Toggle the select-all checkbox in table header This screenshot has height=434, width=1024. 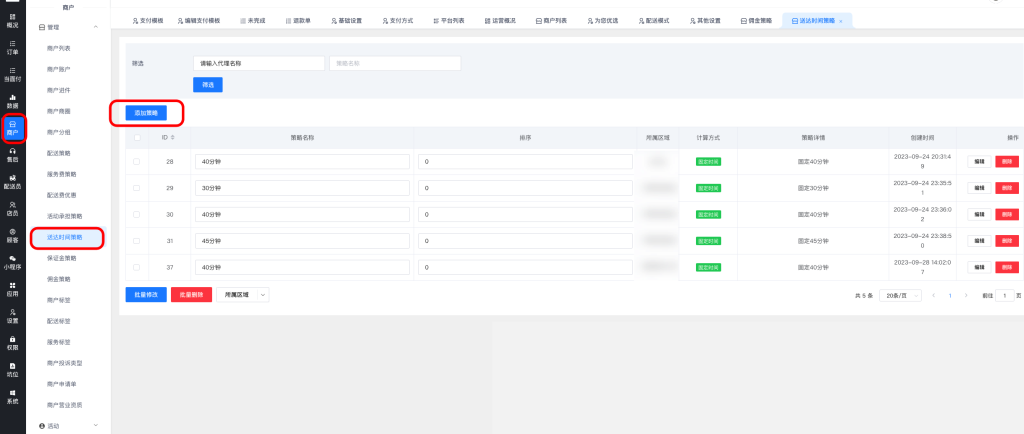(137, 137)
